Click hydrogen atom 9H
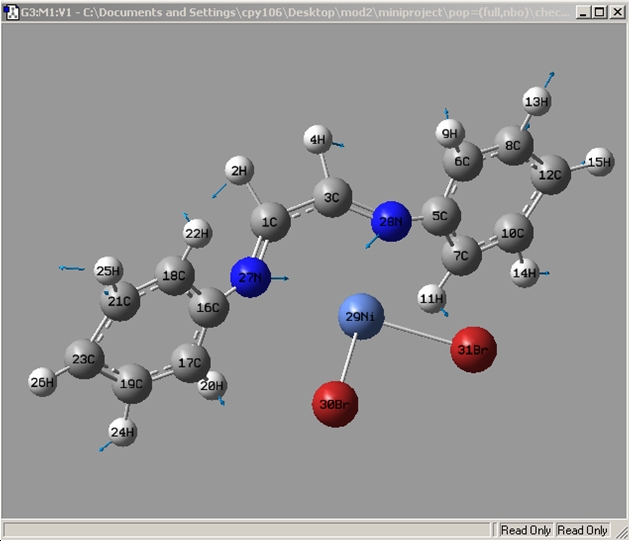The image size is (630, 541). click(x=450, y=133)
